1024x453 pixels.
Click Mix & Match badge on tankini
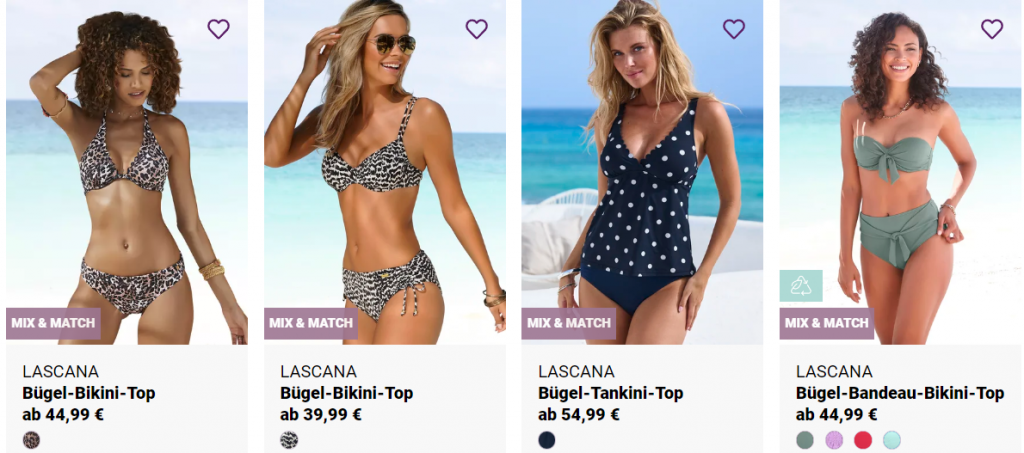pyautogui.click(x=569, y=323)
